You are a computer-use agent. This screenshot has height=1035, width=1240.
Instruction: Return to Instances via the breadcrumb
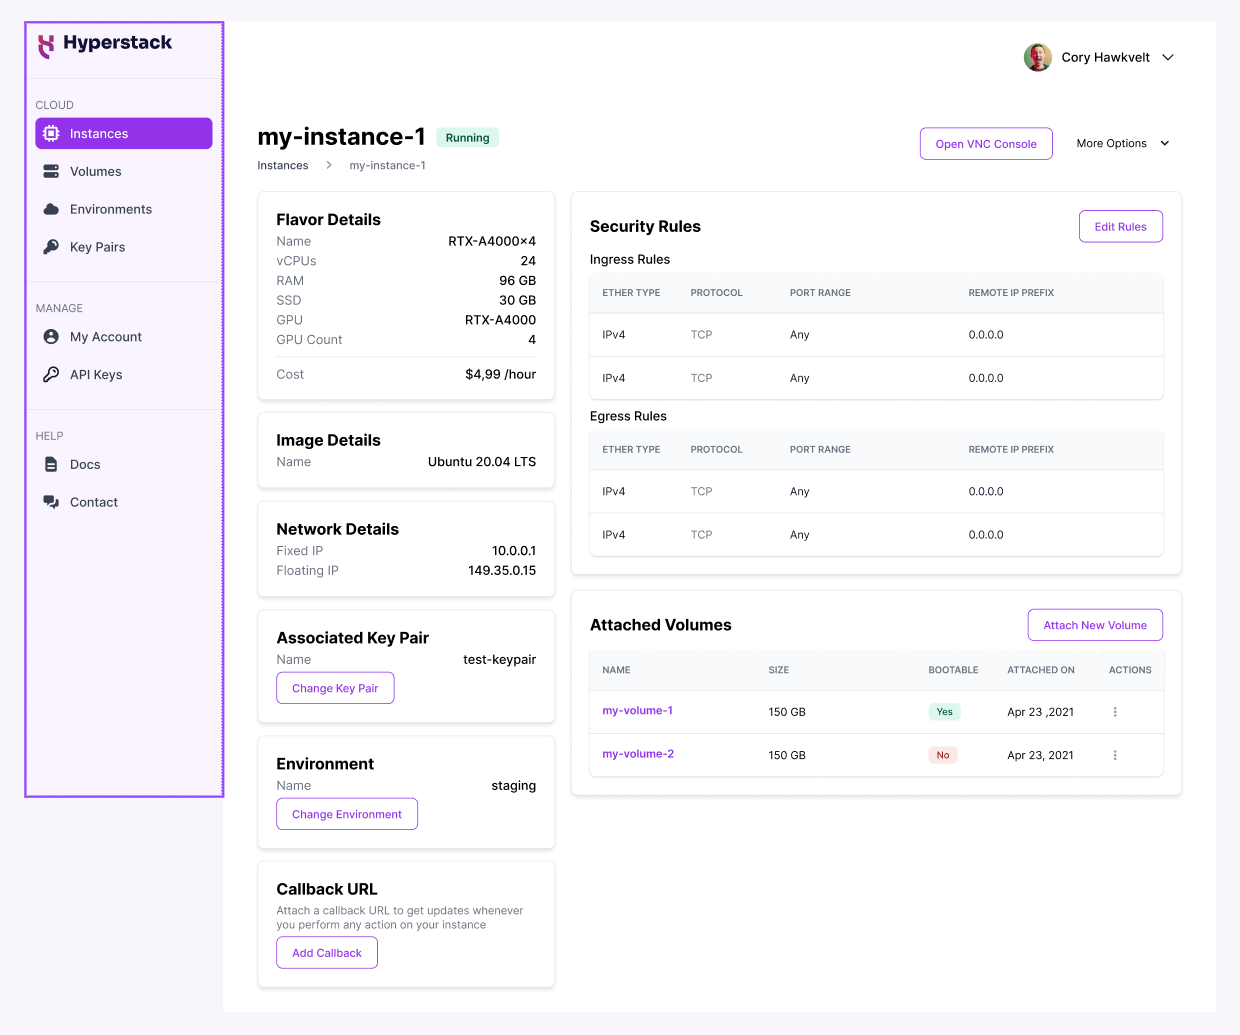[283, 165]
